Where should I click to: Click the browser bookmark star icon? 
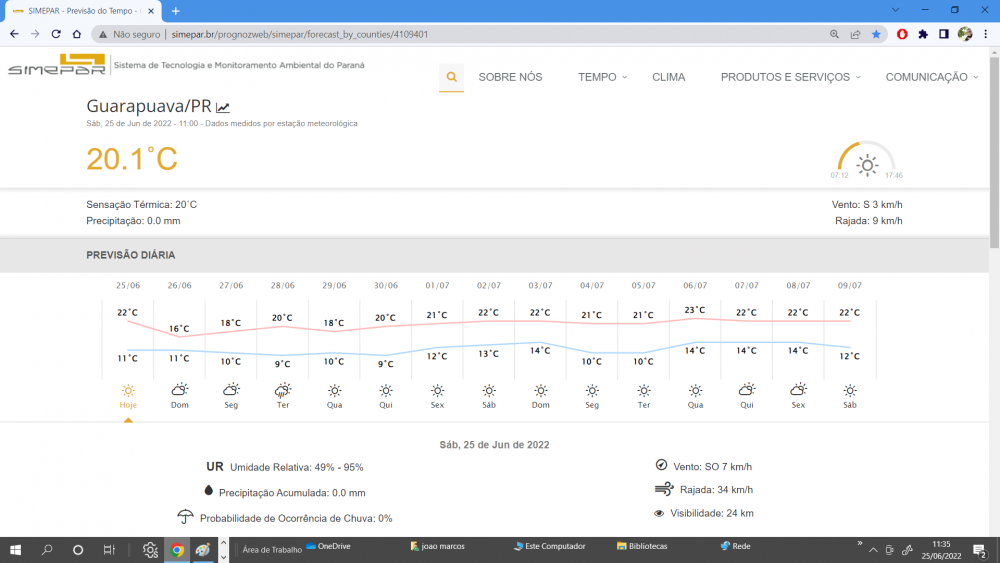pyautogui.click(x=876, y=34)
